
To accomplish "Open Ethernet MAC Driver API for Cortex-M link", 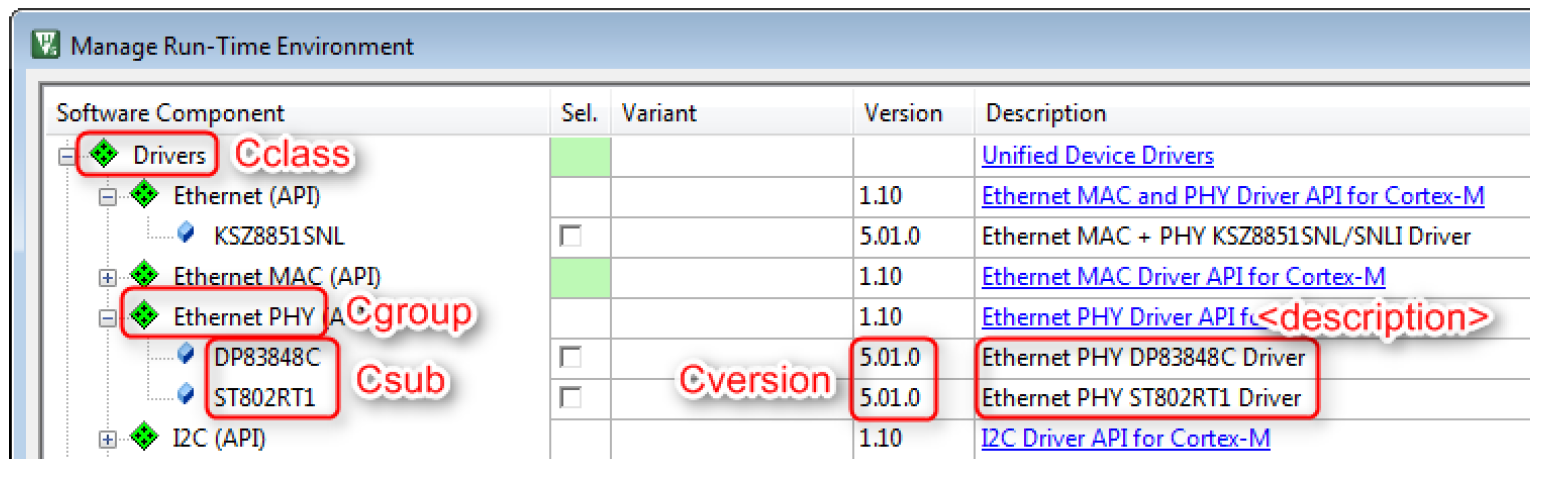I will coord(1184,276).
